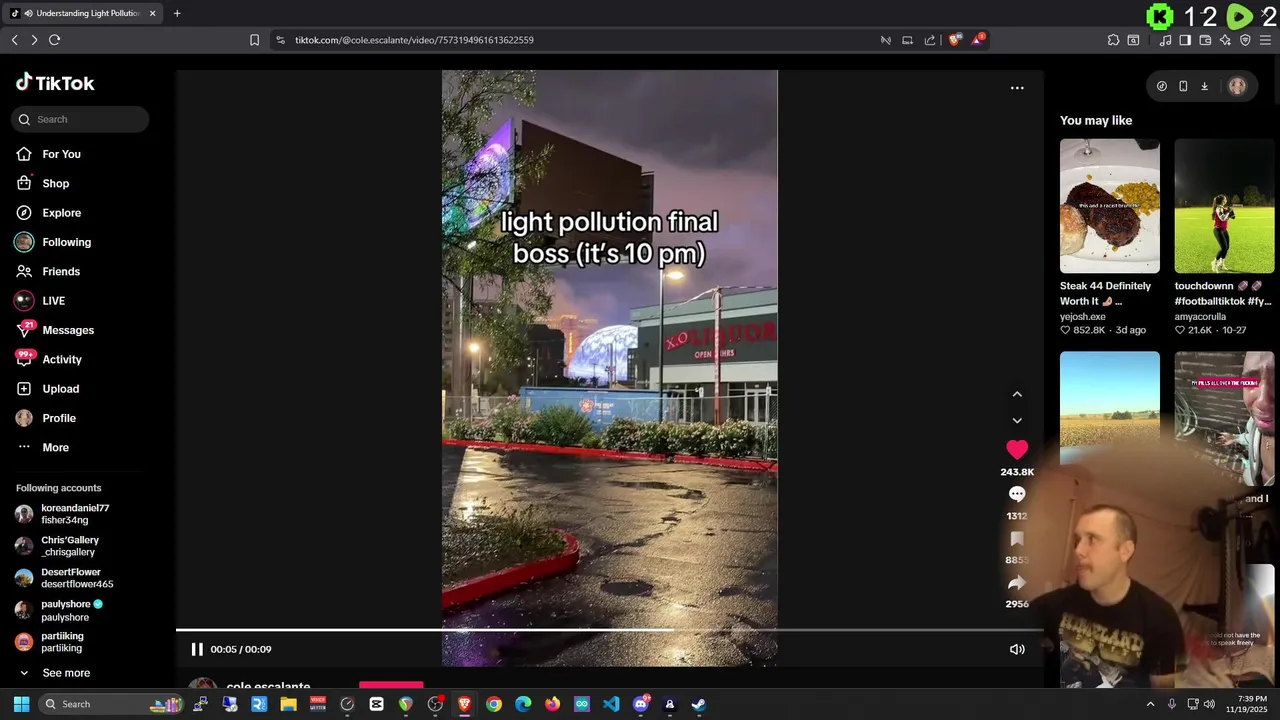Open the Steak 44 video thumbnail
Screen dimensions: 1280x720
point(1110,206)
